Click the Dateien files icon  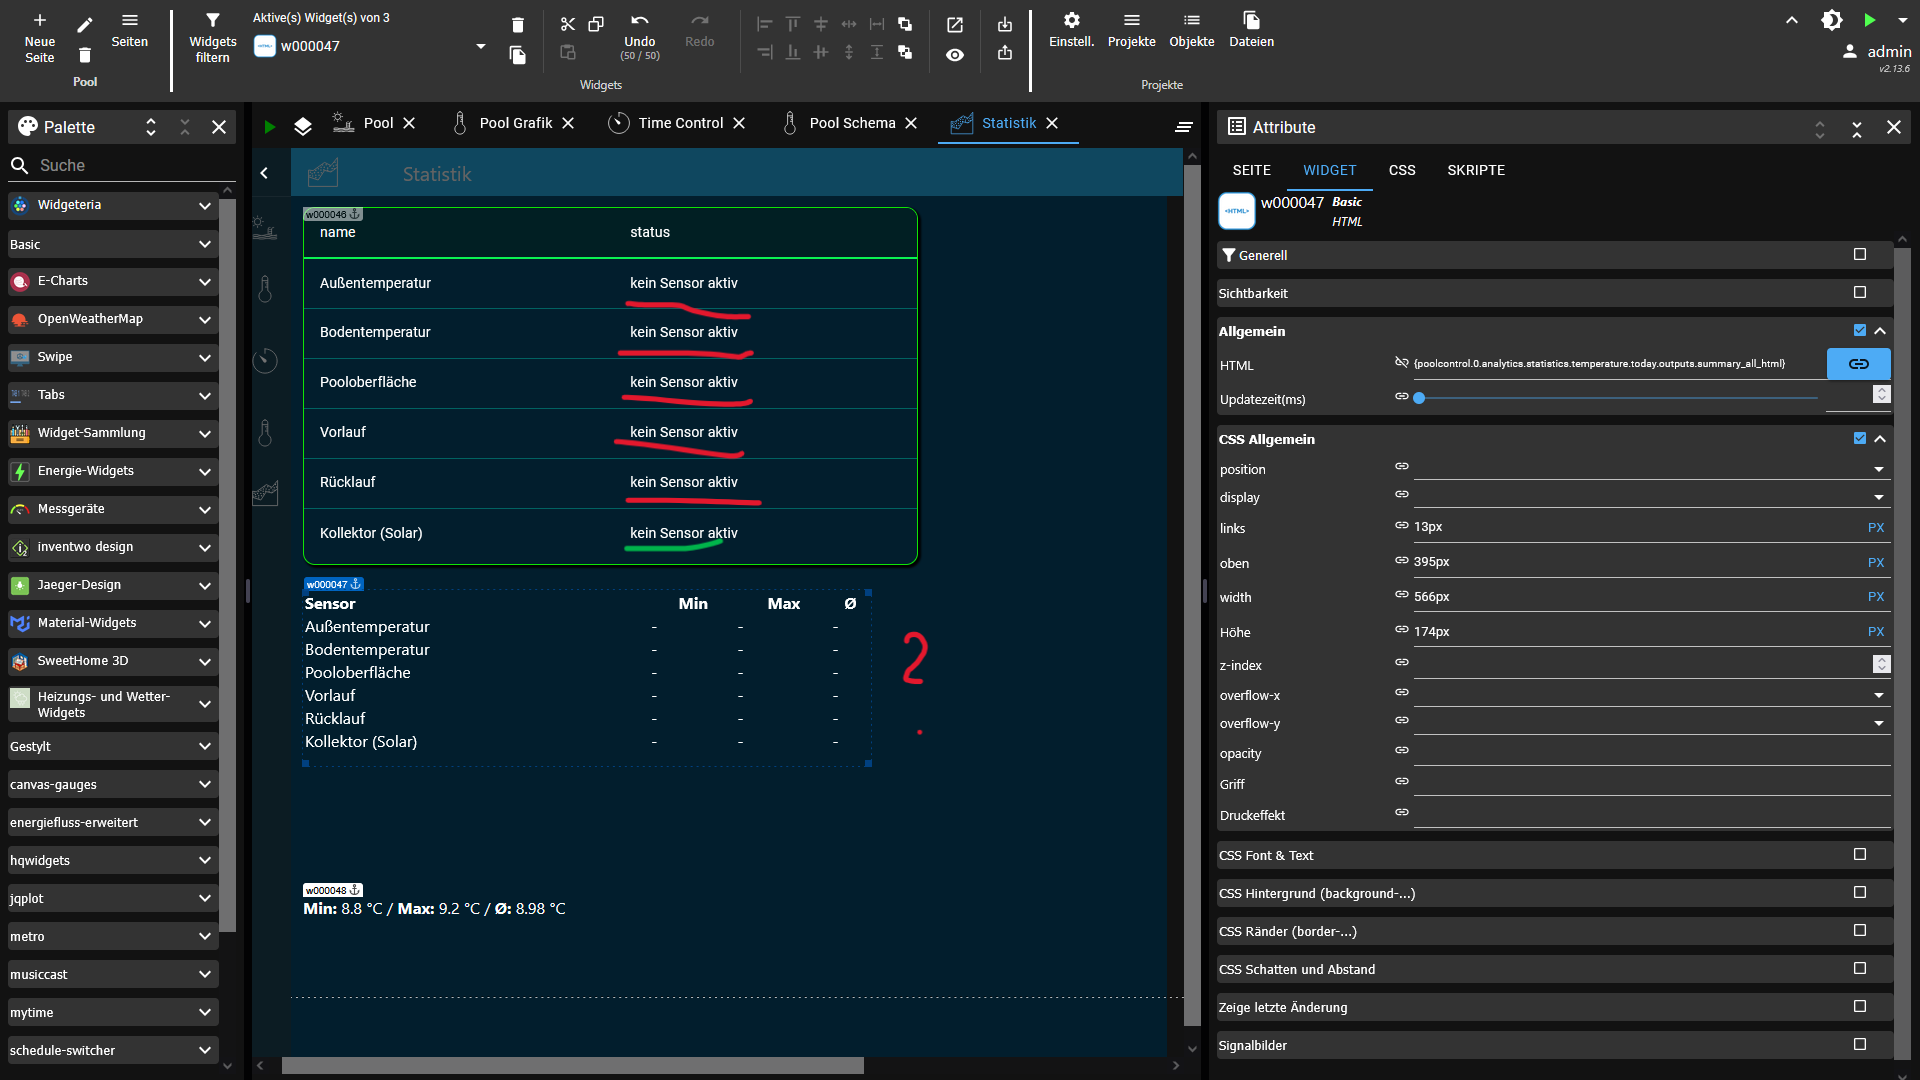[1251, 21]
